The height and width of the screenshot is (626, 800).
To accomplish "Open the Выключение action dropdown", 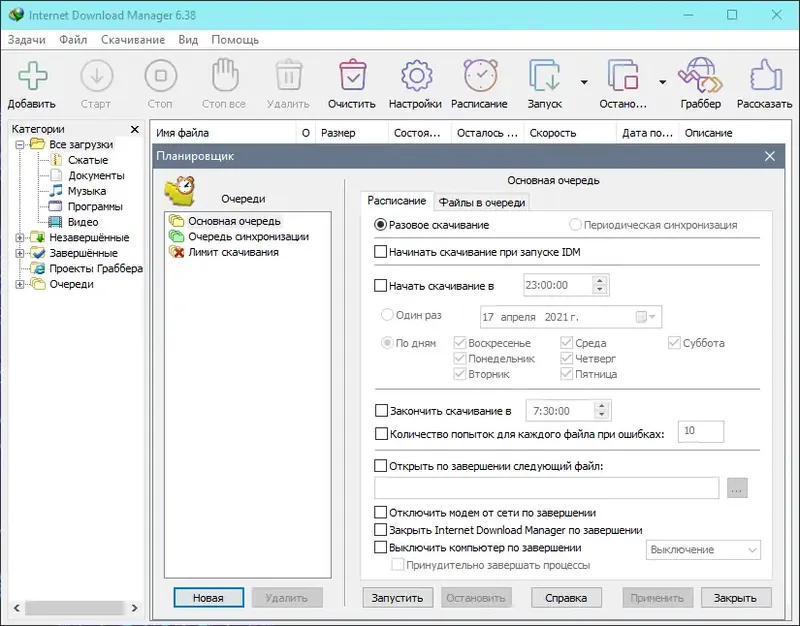I will (703, 550).
